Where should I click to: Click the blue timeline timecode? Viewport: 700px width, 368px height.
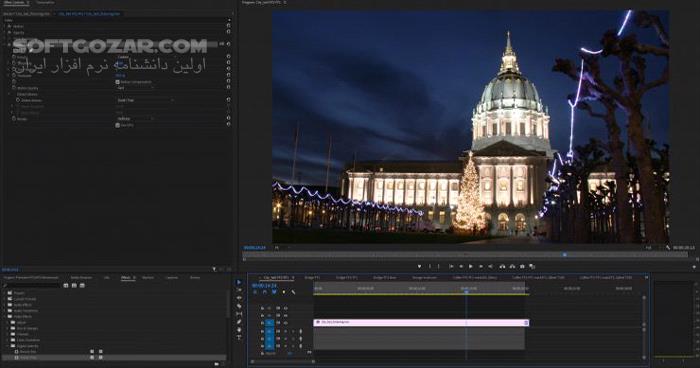click(x=264, y=285)
